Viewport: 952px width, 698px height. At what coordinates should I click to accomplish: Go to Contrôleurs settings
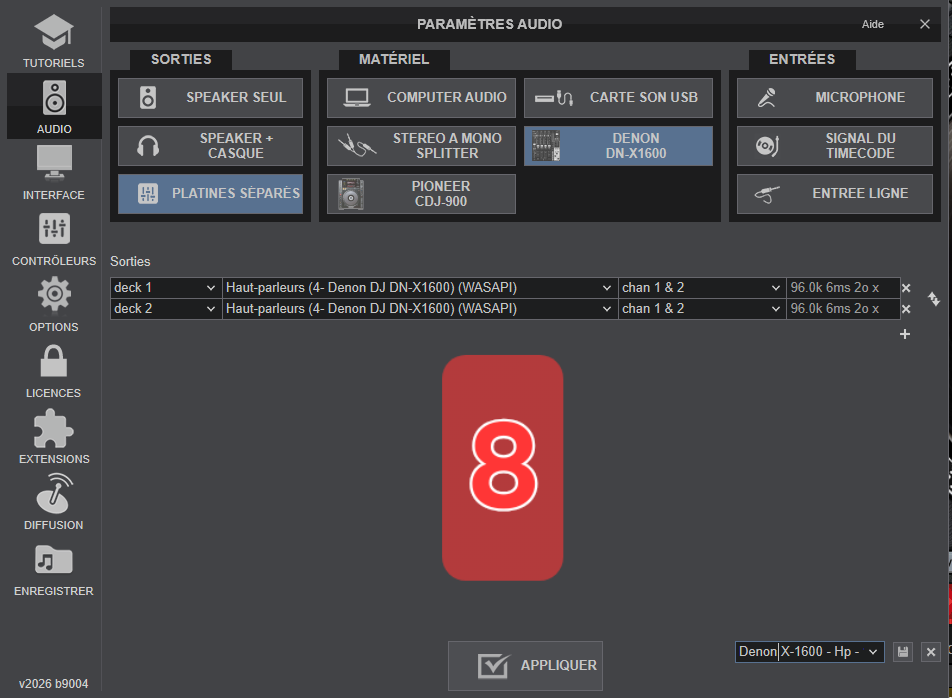click(53, 238)
